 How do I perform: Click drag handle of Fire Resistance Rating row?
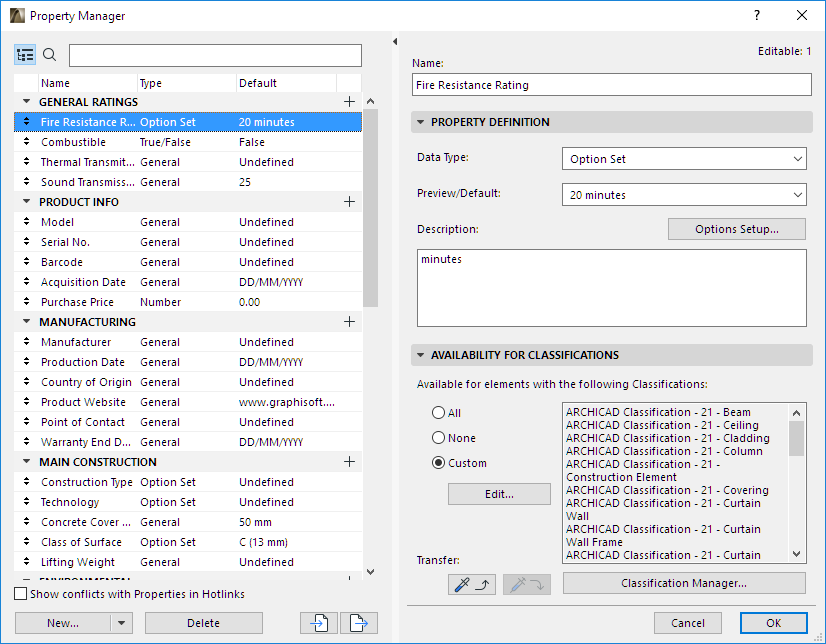(26, 122)
